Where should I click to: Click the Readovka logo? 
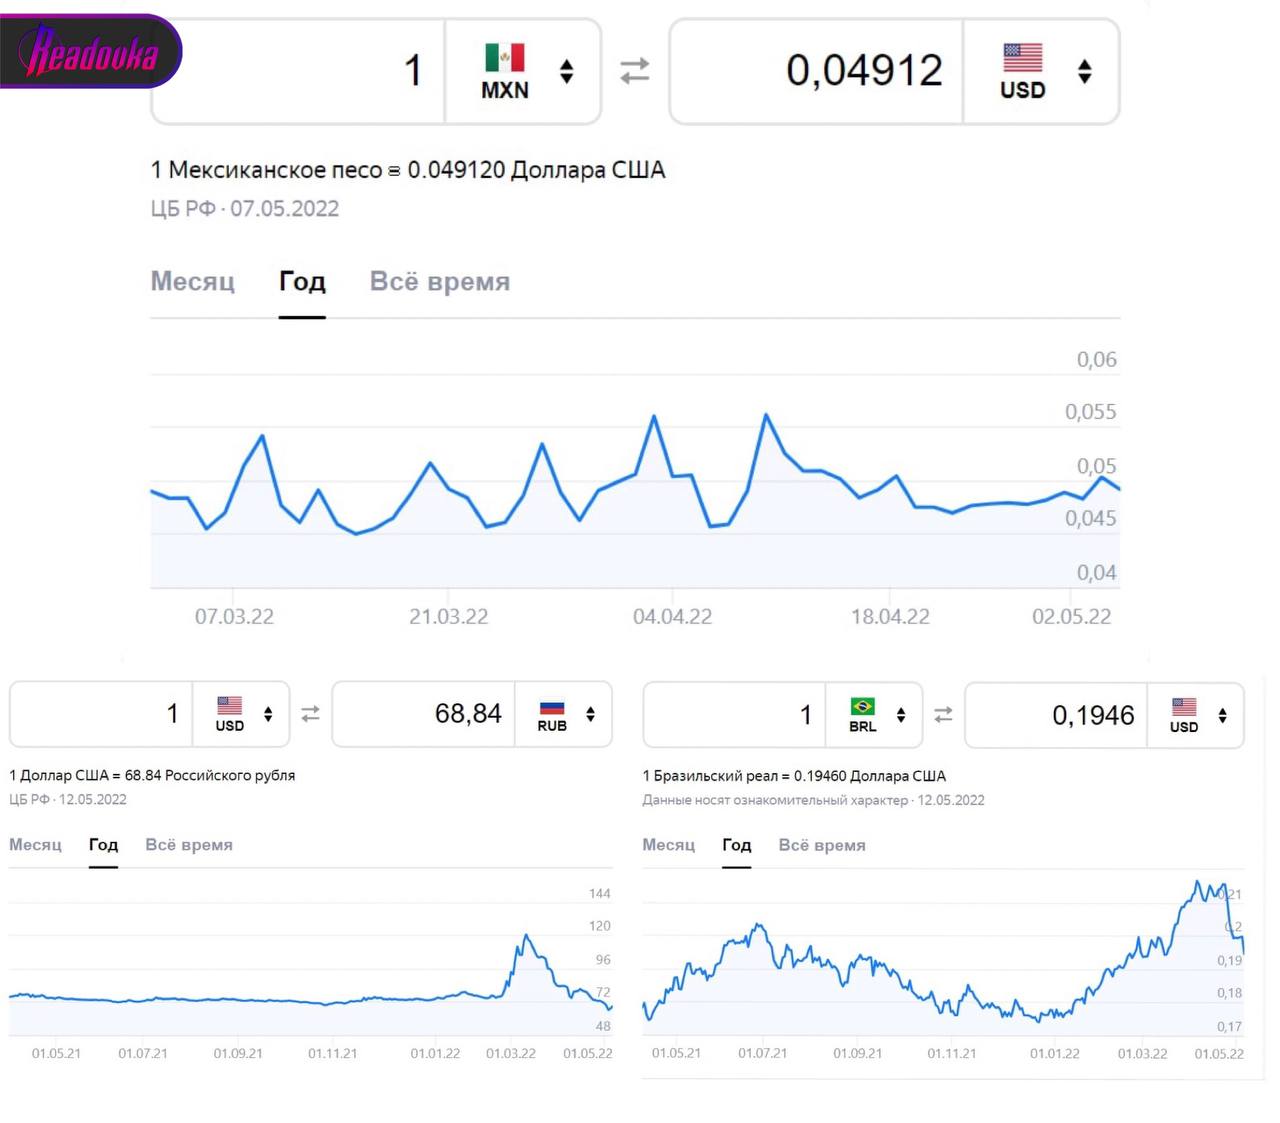point(90,51)
